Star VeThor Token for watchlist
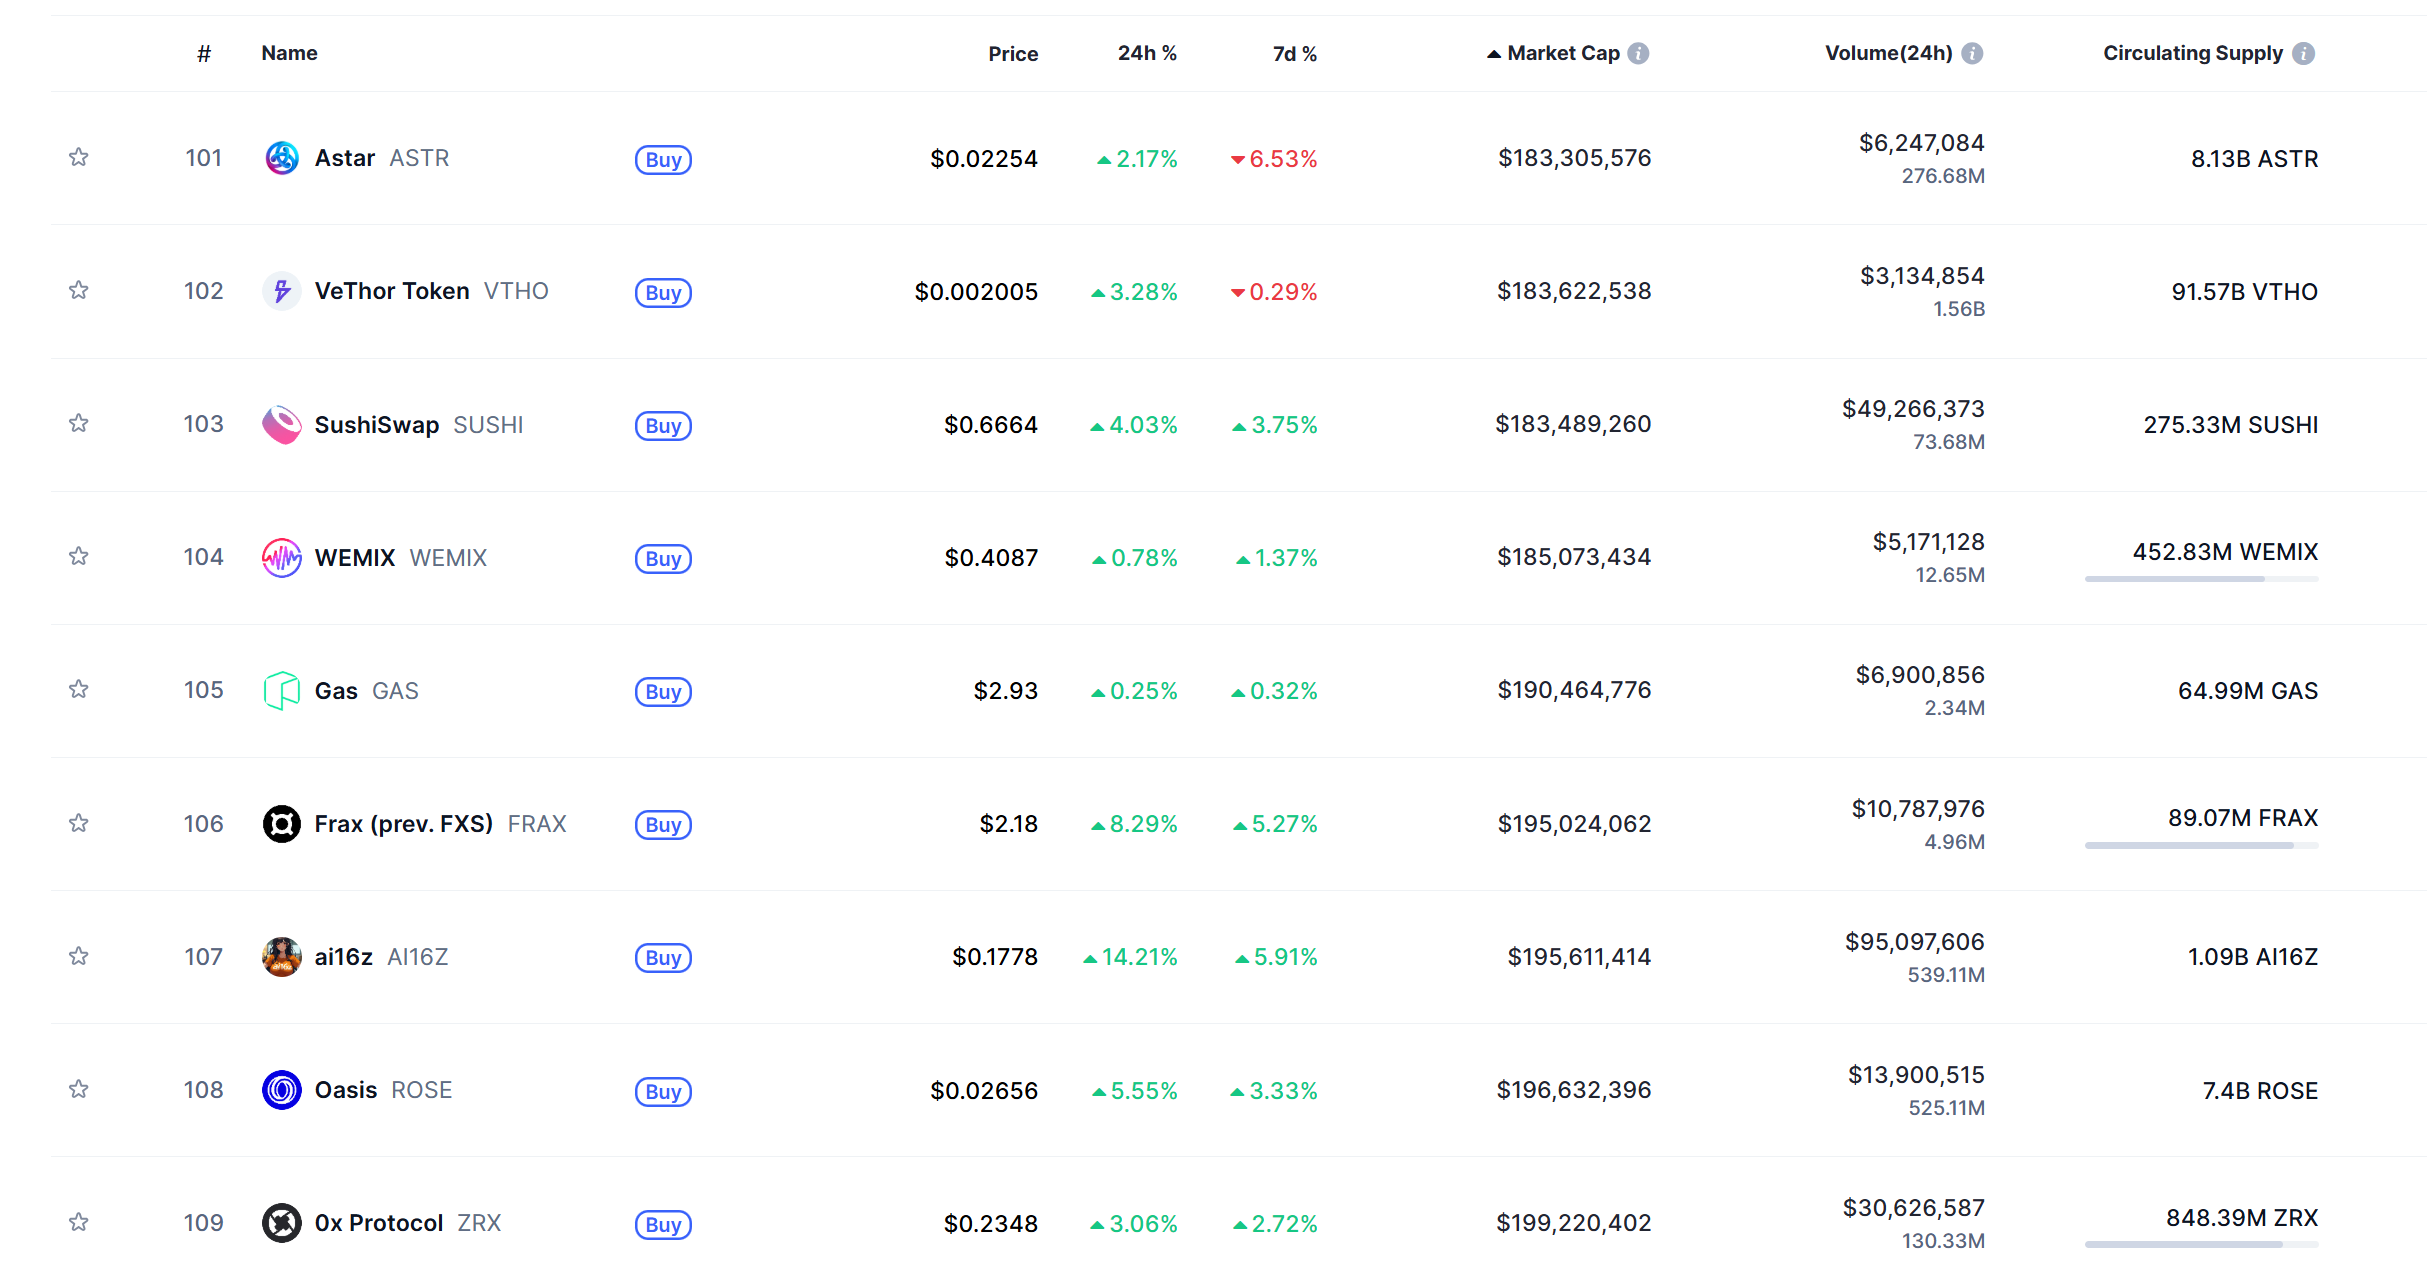 coord(79,290)
